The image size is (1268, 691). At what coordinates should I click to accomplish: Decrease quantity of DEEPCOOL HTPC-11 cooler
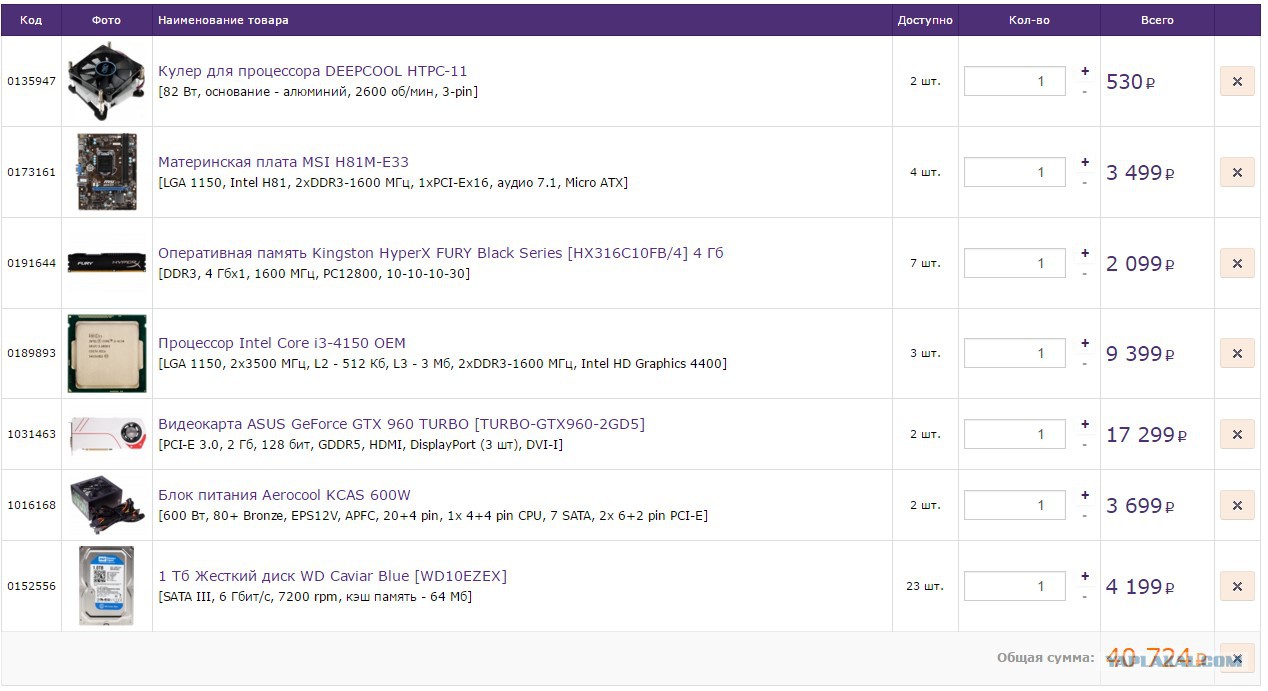point(1085,92)
